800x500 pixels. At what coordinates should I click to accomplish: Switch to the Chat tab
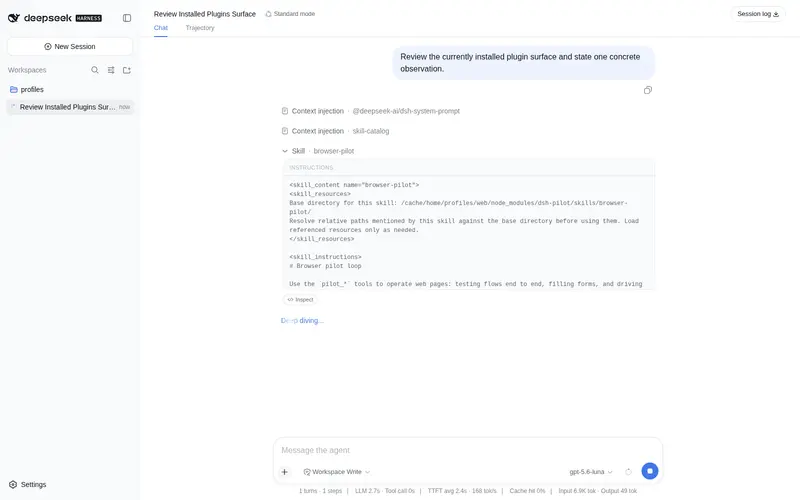pyautogui.click(x=161, y=28)
